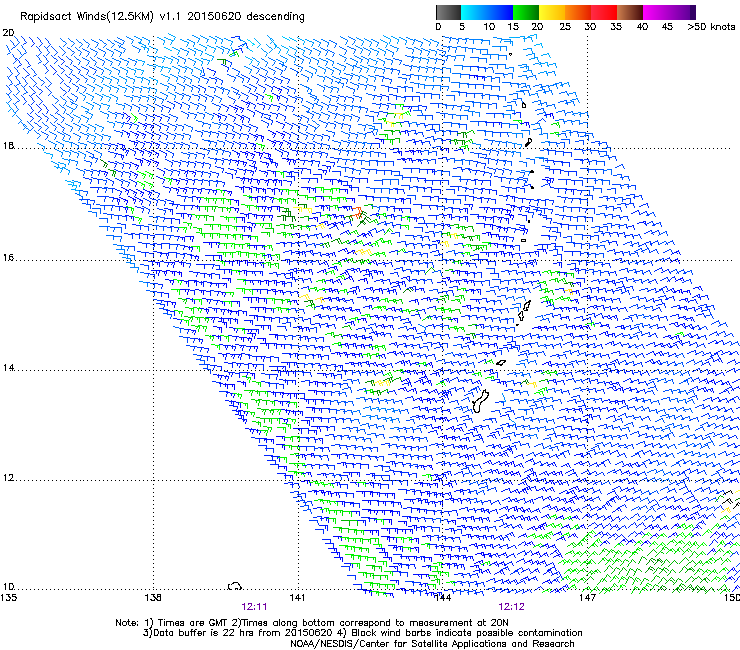The width and height of the screenshot is (740, 650).
Task: Click the longitude label '135'
Action: (8, 598)
